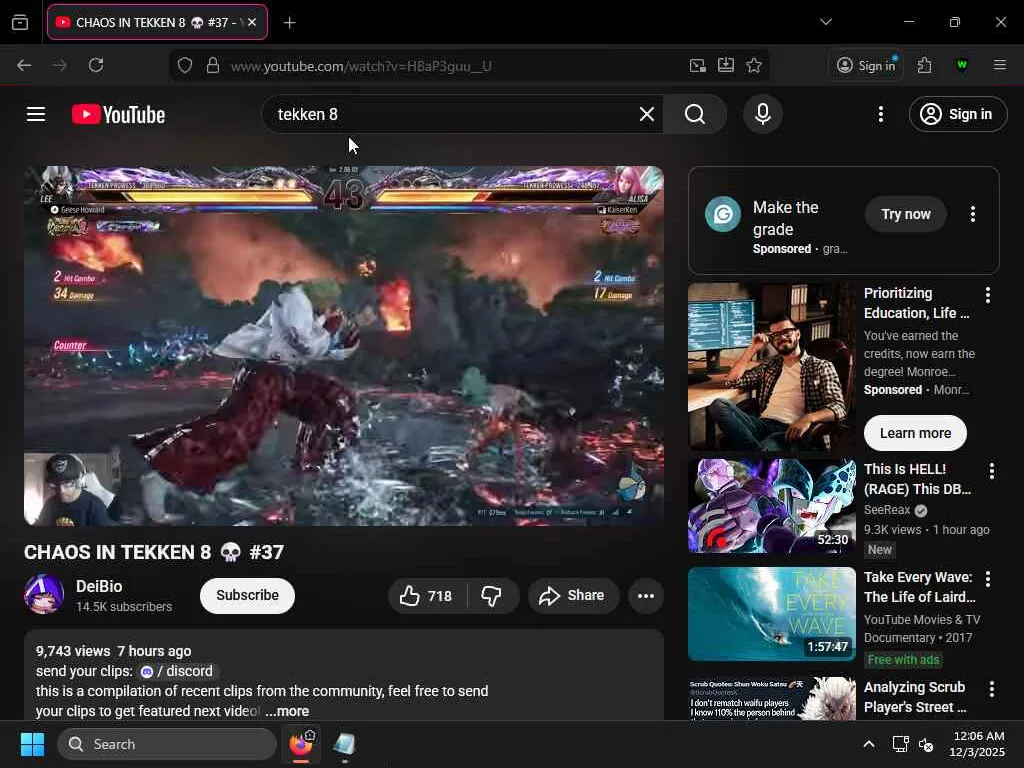Reload the YouTube page
Image resolution: width=1024 pixels, height=768 pixels.
click(96, 65)
